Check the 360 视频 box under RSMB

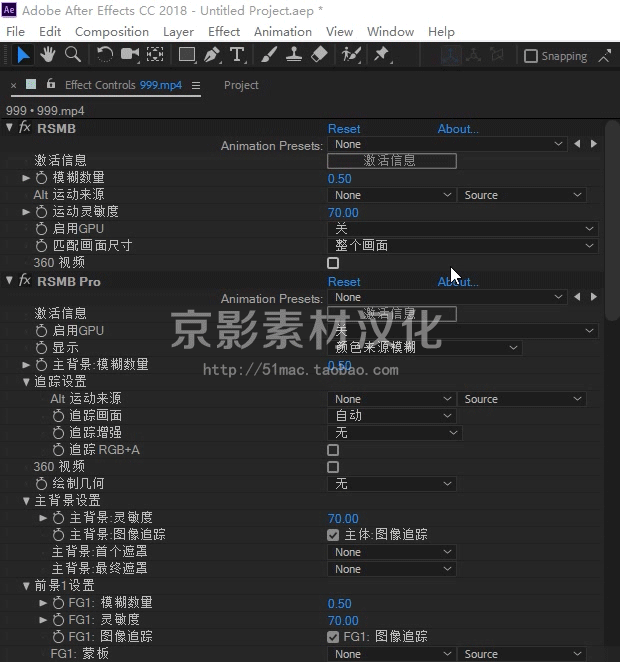tap(333, 263)
